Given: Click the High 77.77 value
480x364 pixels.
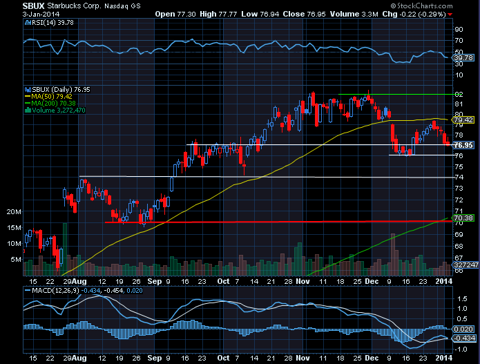Looking at the screenshot, I should [x=218, y=14].
